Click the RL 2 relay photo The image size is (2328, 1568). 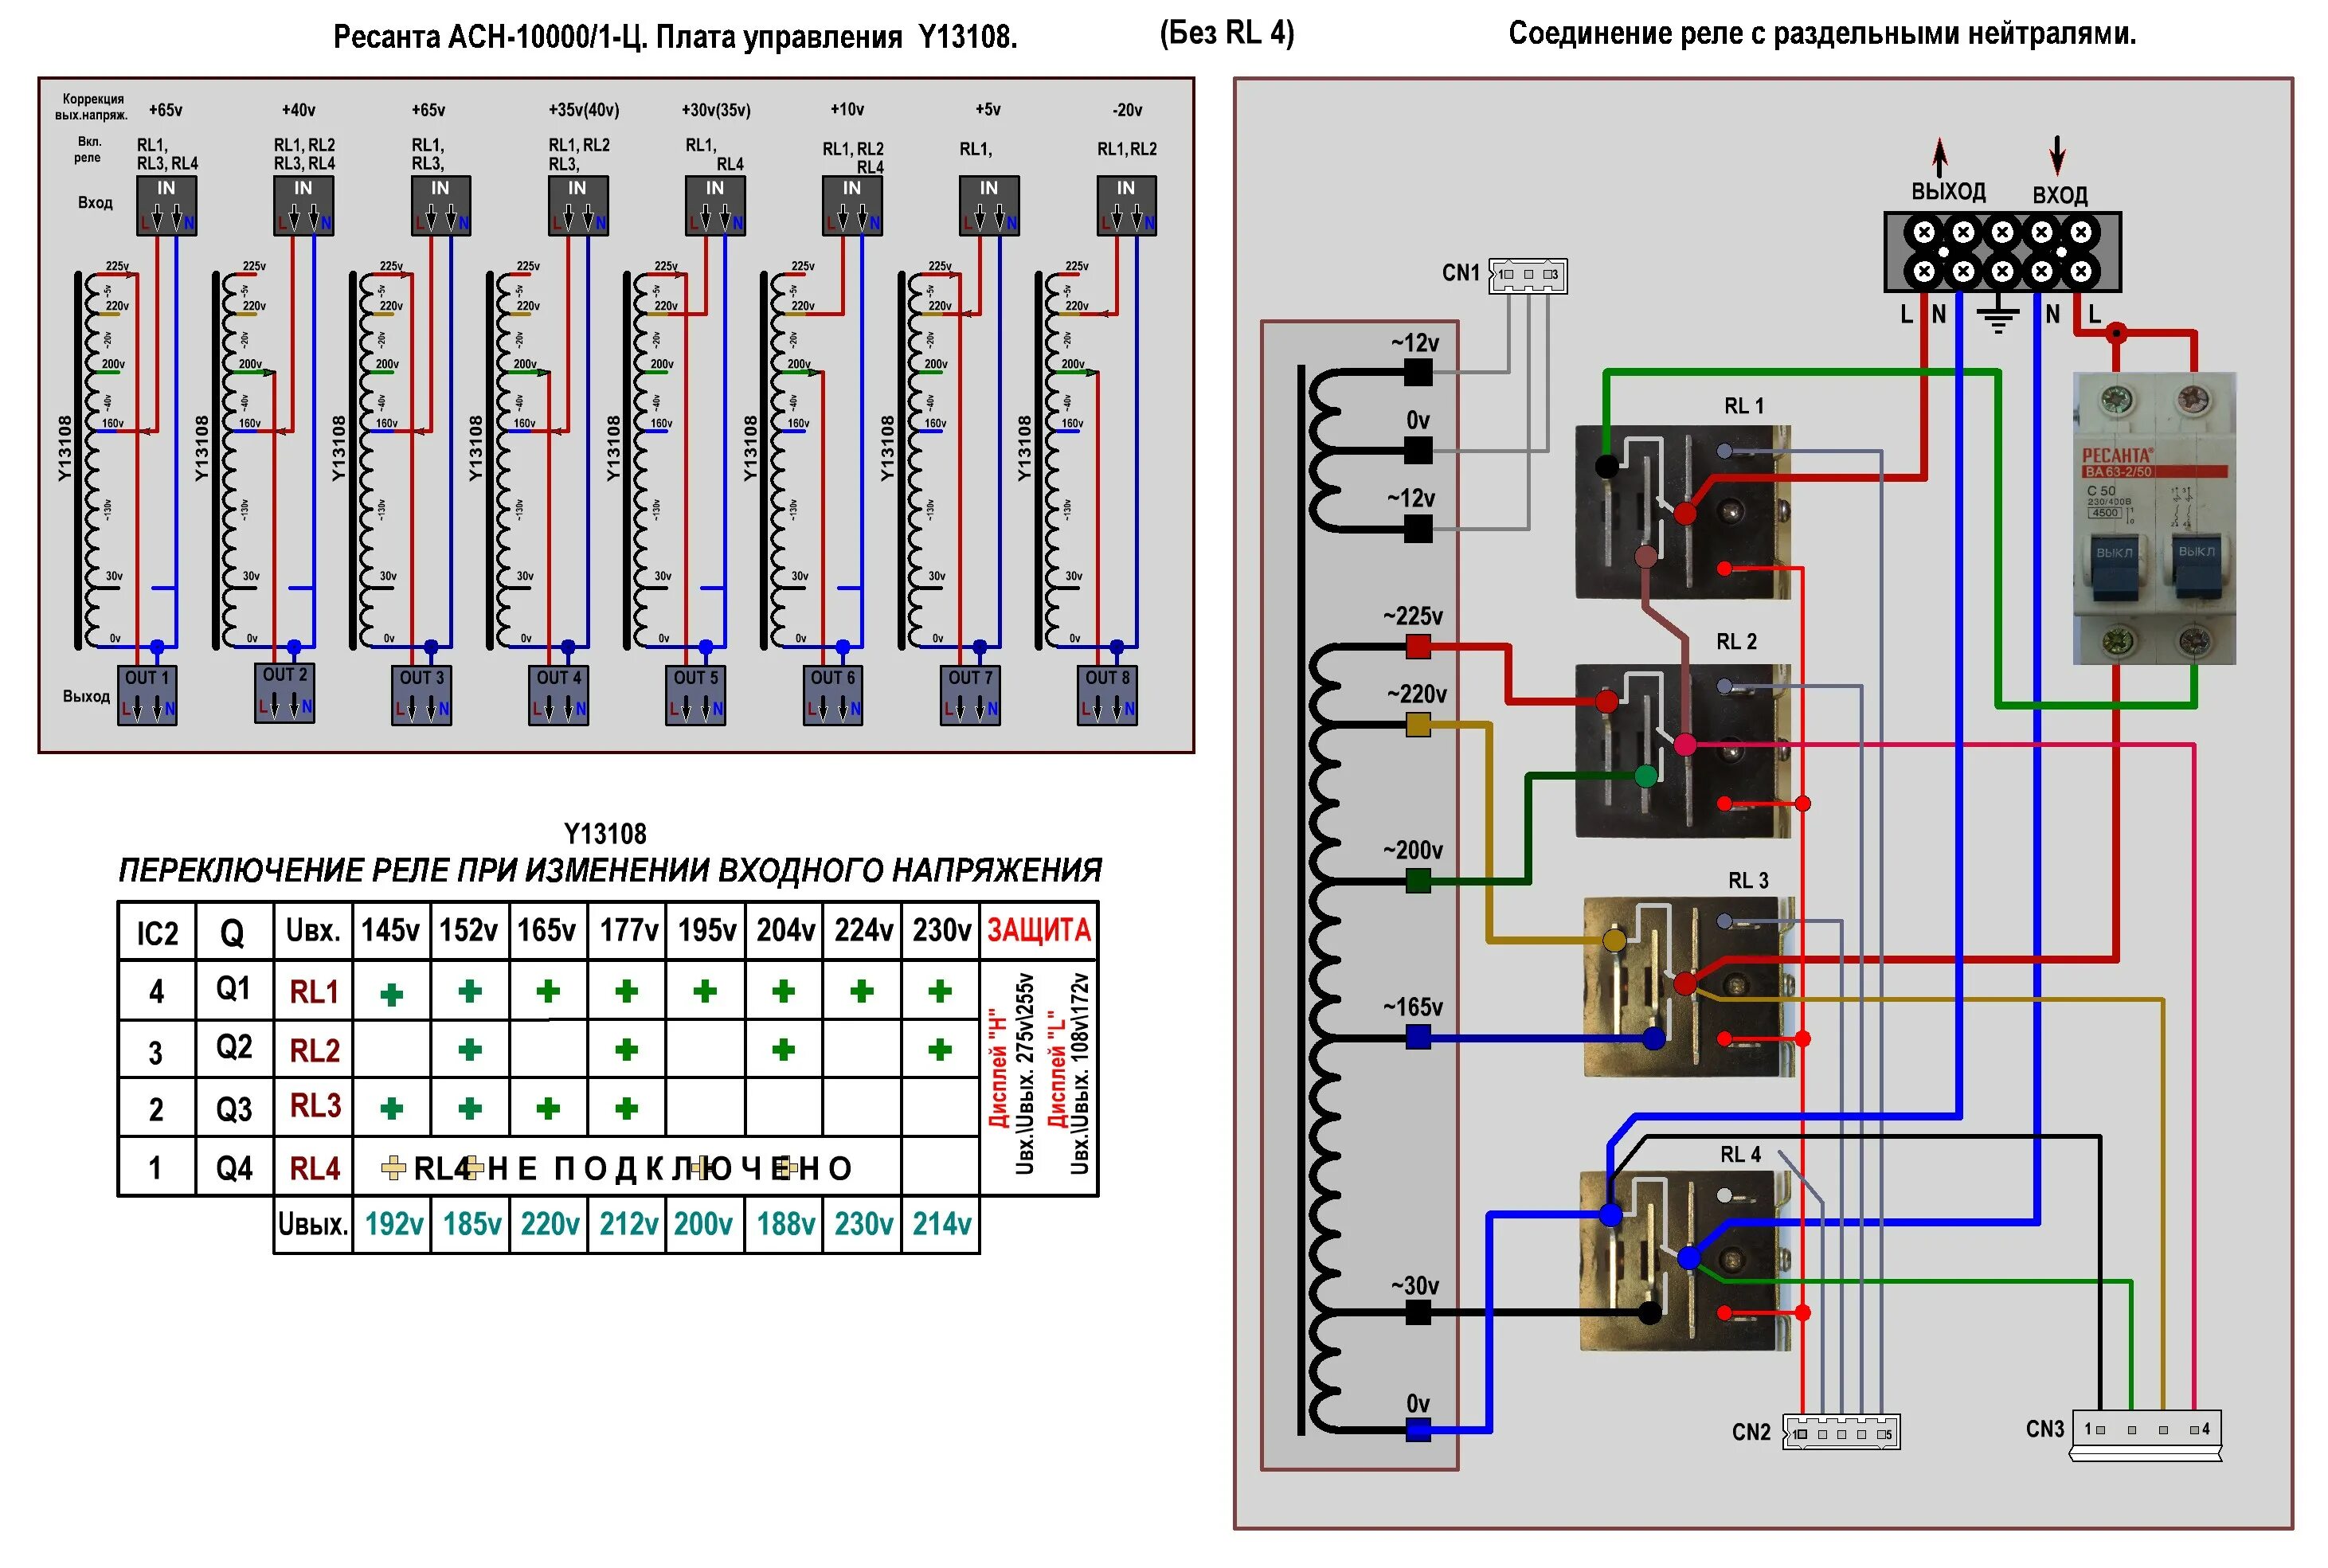tap(1682, 750)
